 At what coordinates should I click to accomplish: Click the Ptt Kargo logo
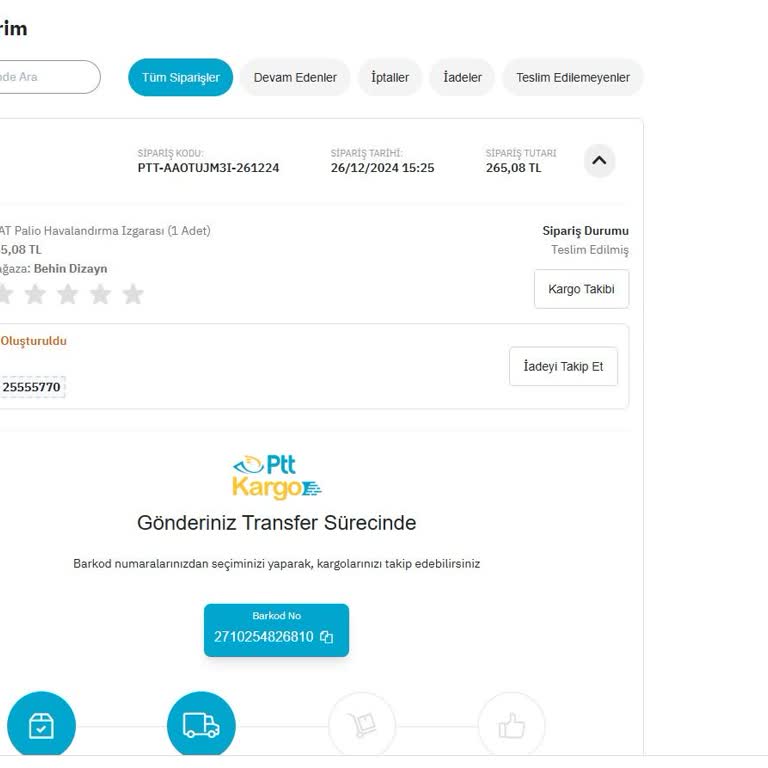click(277, 477)
